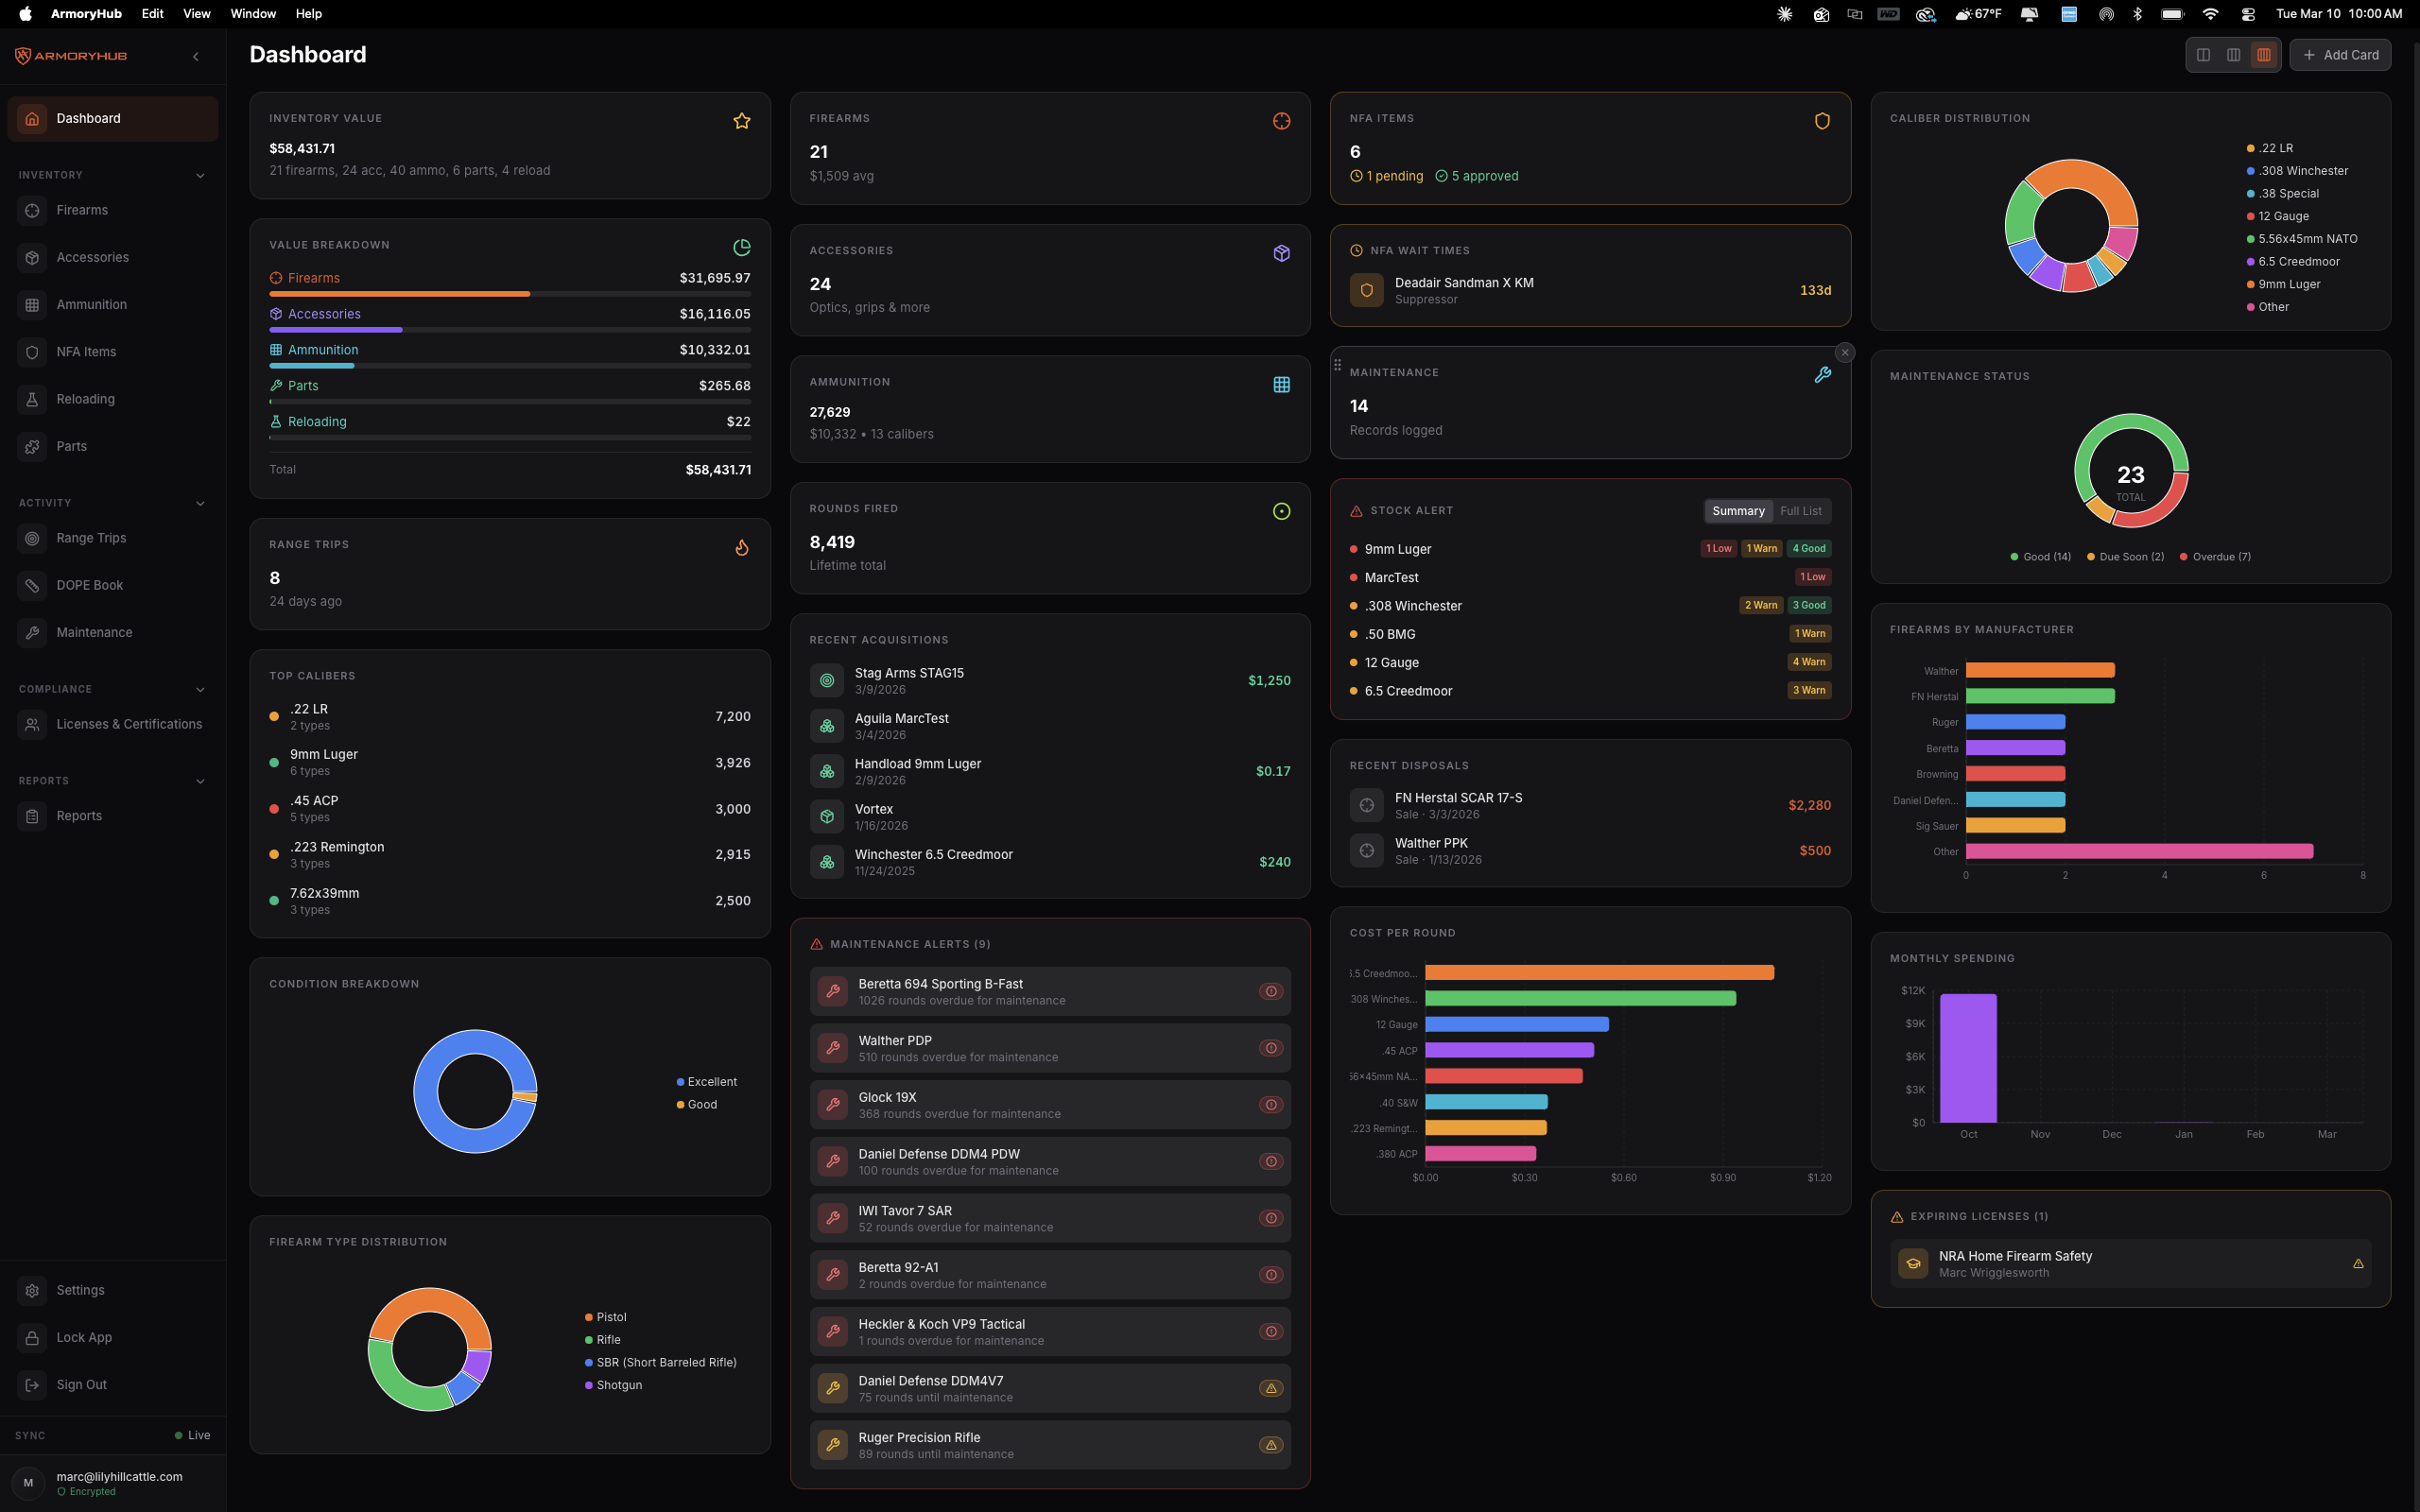Sign Out of ArmoryHub

pyautogui.click(x=82, y=1384)
